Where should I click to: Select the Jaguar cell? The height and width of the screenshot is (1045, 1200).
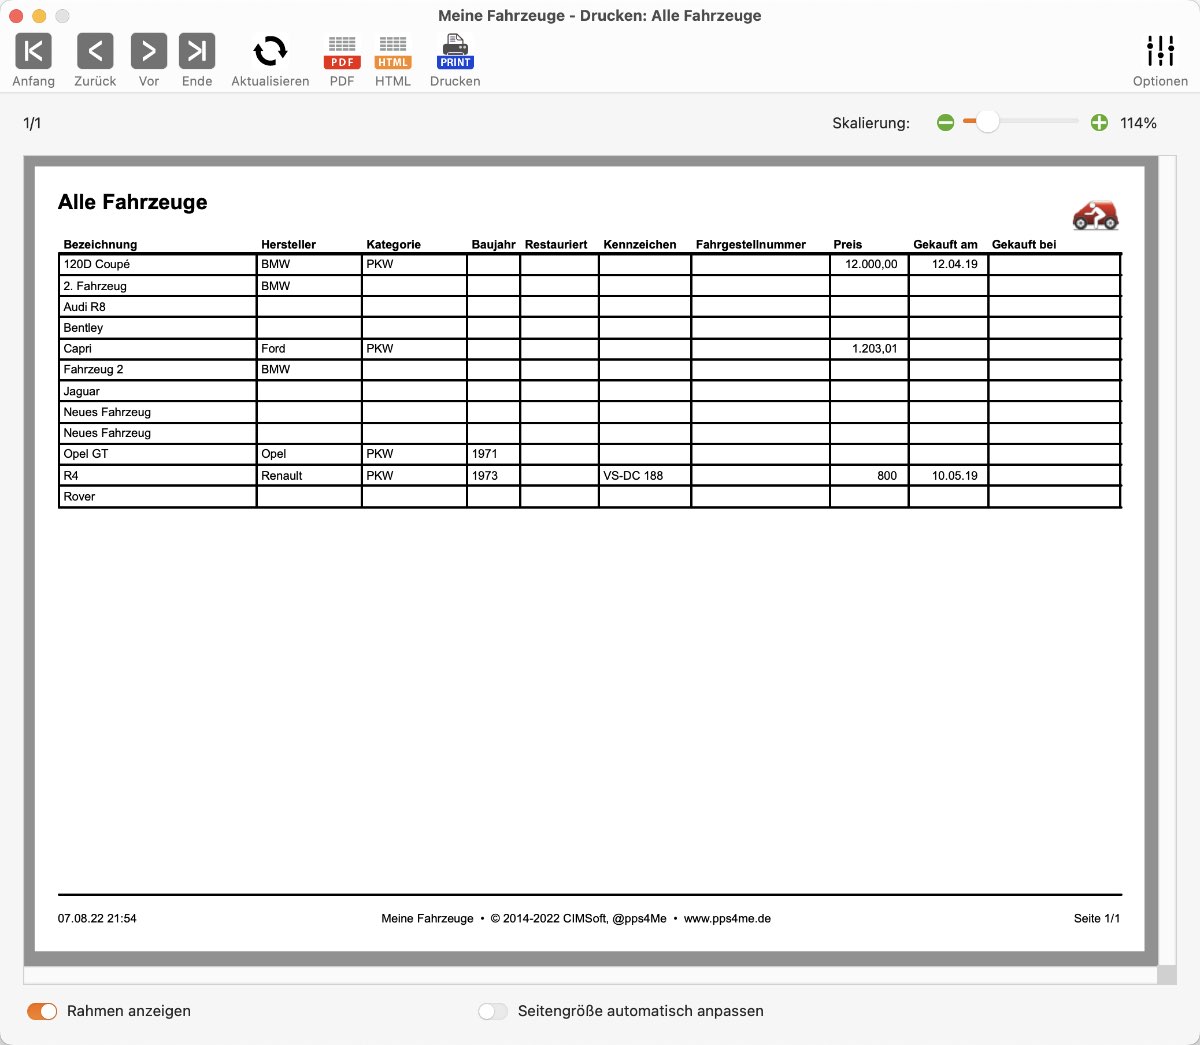click(158, 391)
